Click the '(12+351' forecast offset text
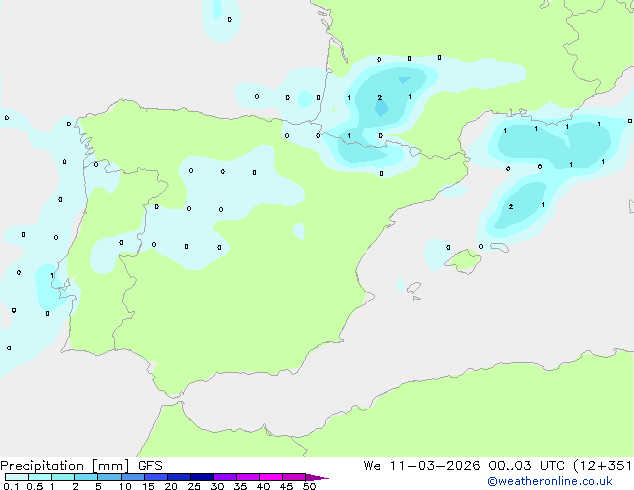This screenshot has width=634, height=490. [602, 466]
